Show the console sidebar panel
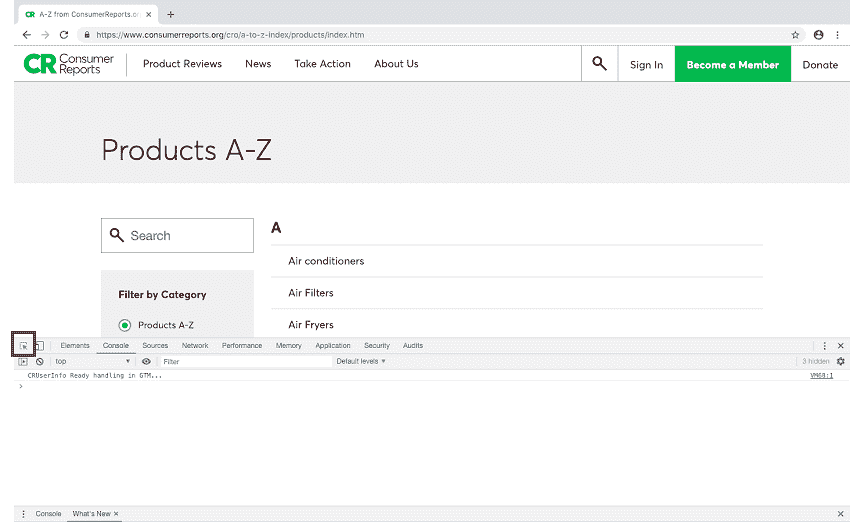 coord(23,361)
